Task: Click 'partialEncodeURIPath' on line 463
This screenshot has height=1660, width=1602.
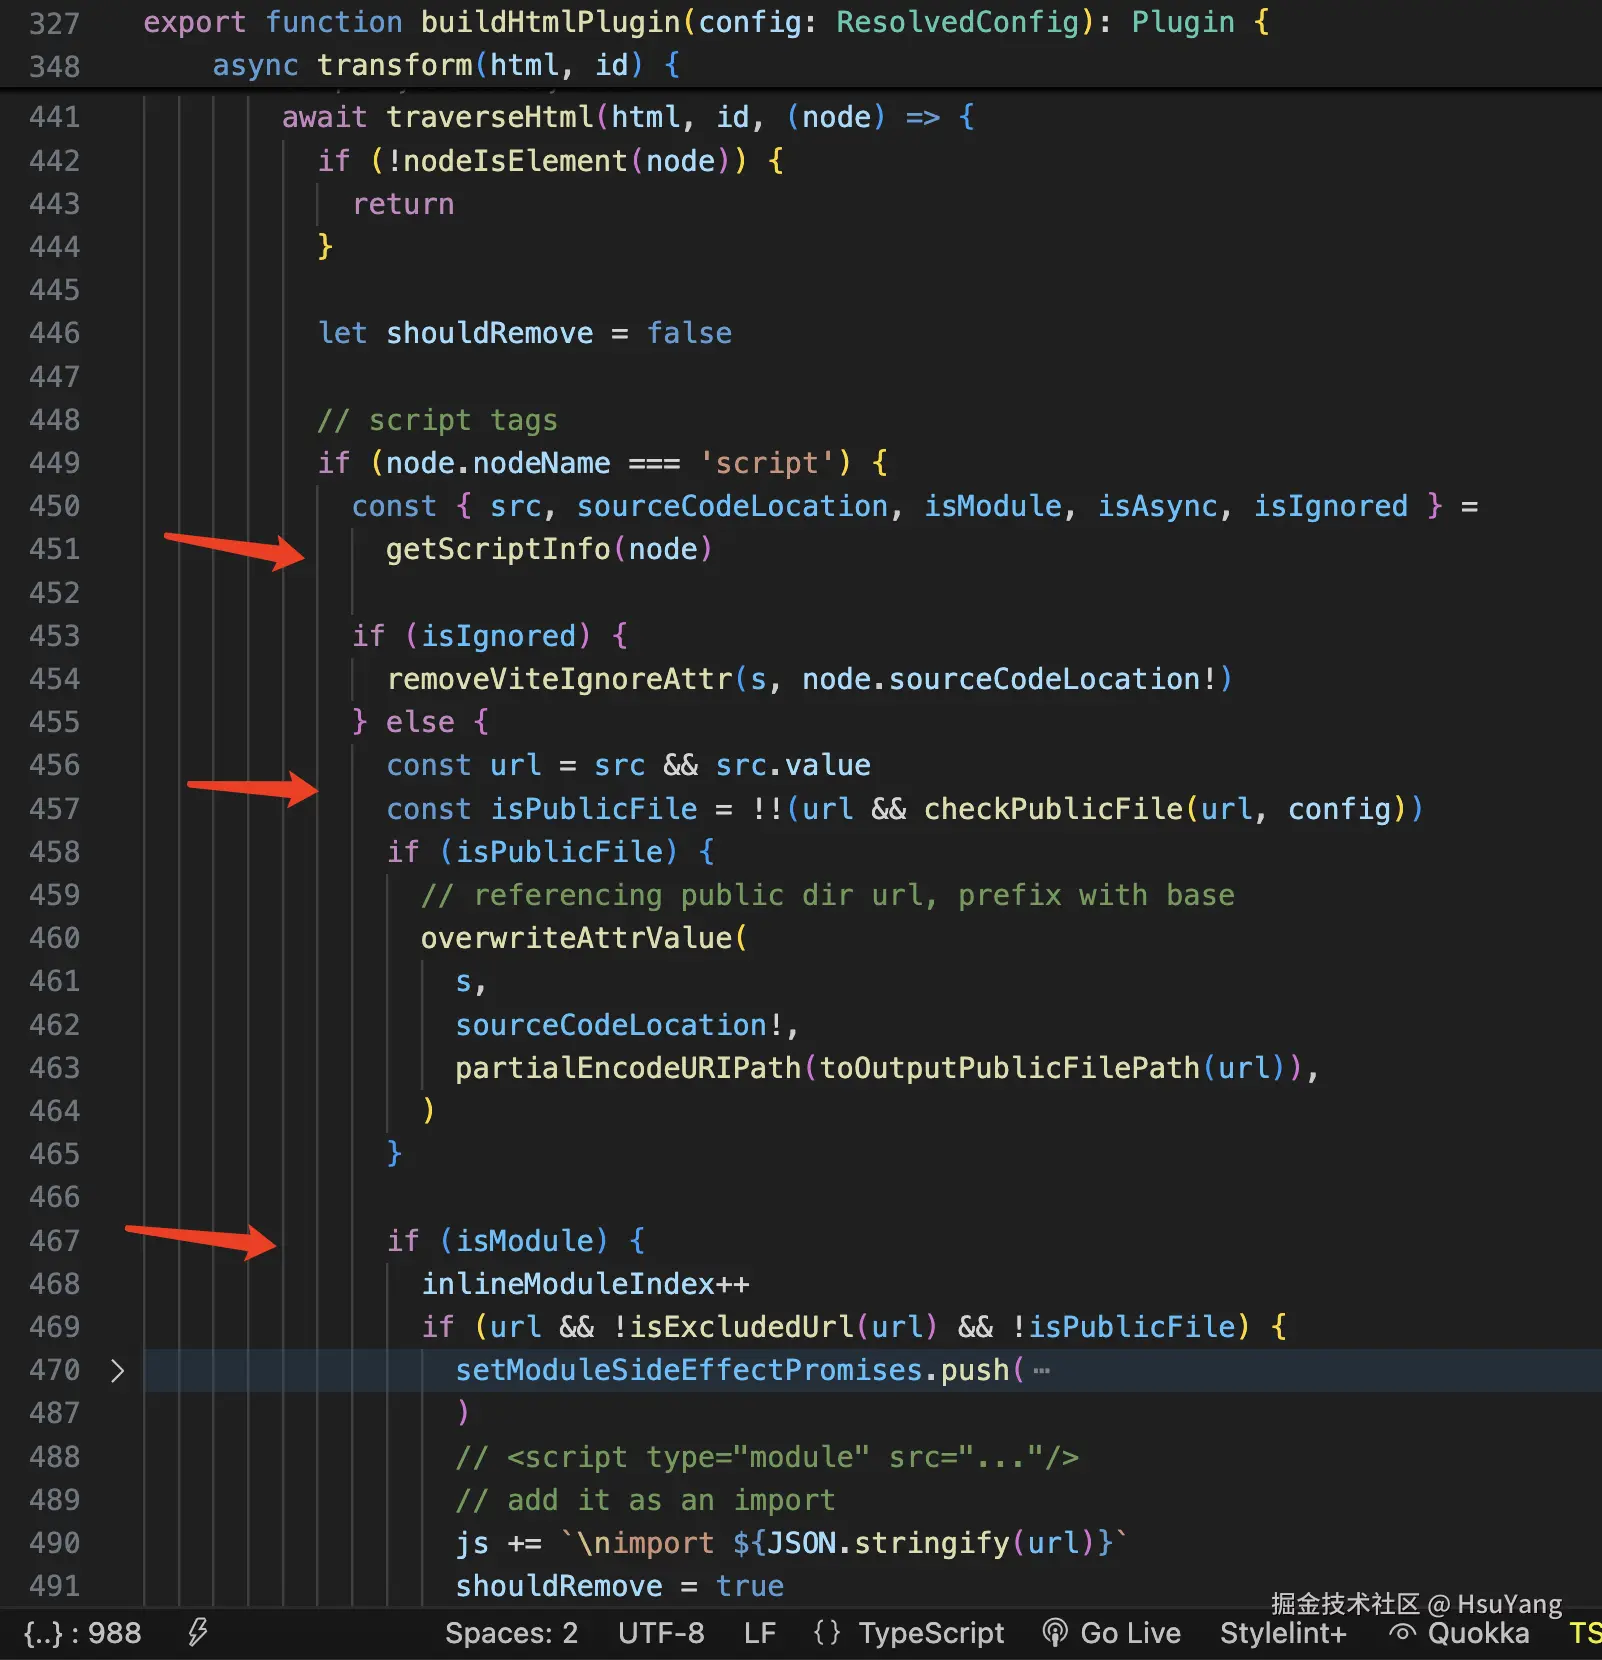Action: pyautogui.click(x=628, y=1068)
